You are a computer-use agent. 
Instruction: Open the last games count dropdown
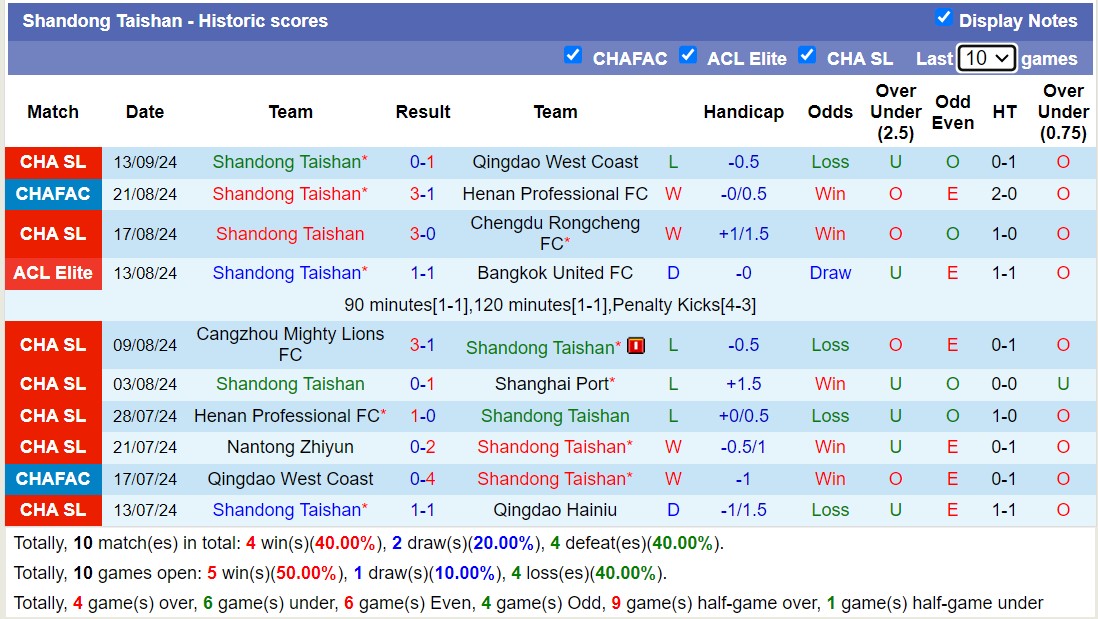click(x=986, y=58)
